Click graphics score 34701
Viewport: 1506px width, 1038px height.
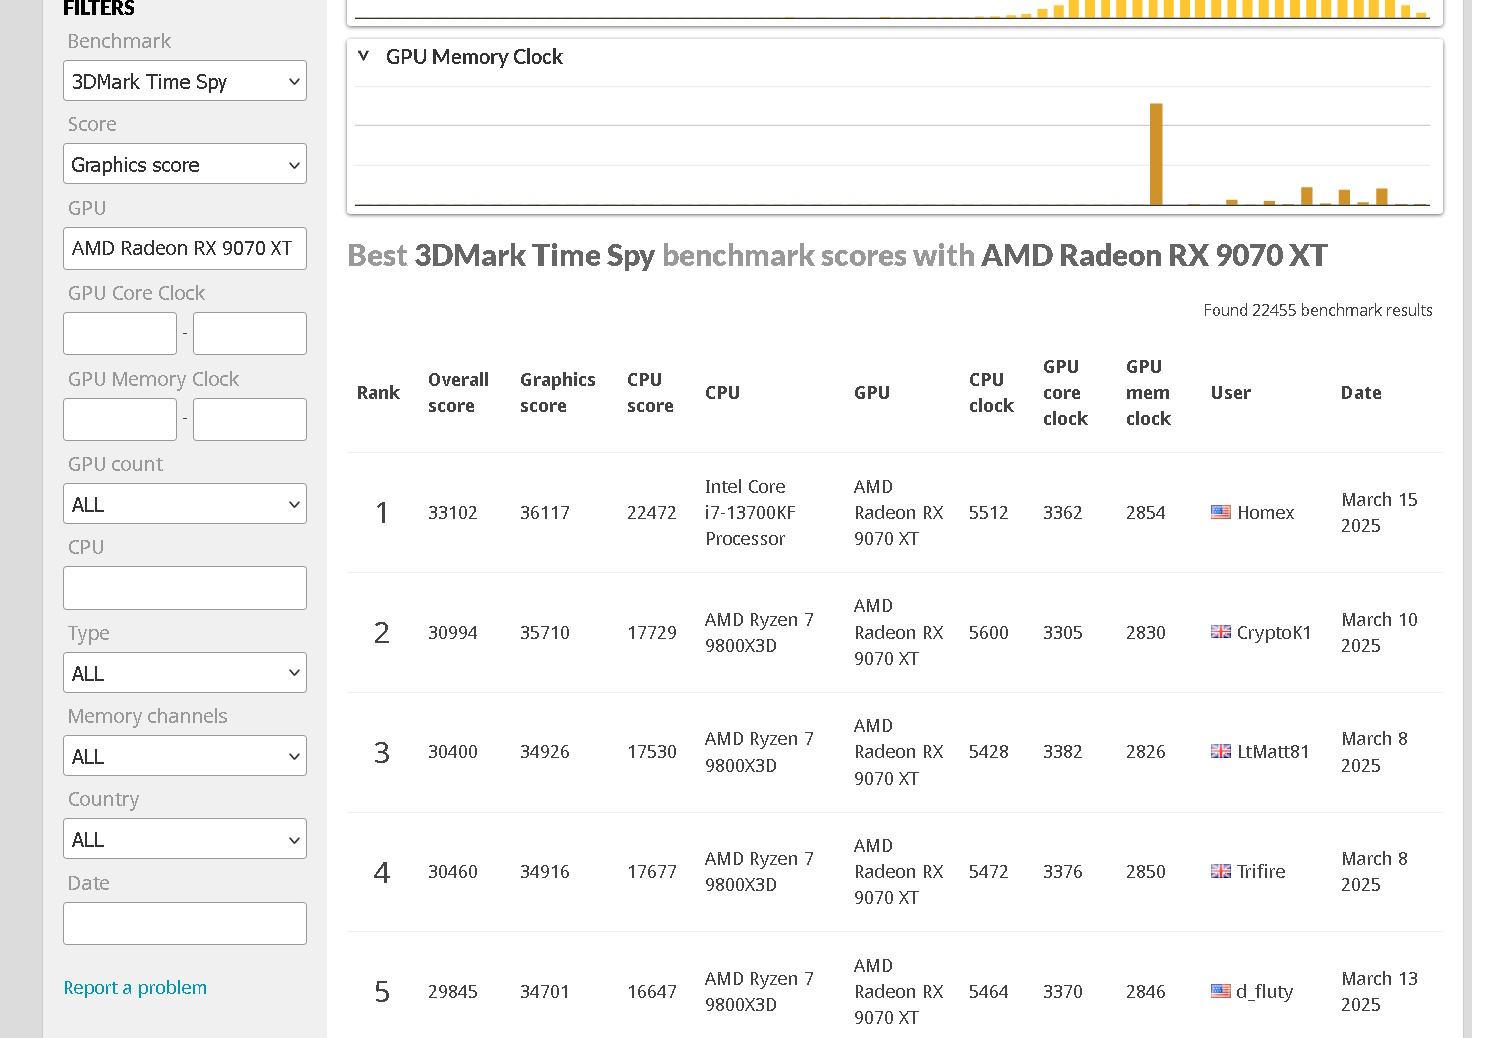point(545,991)
